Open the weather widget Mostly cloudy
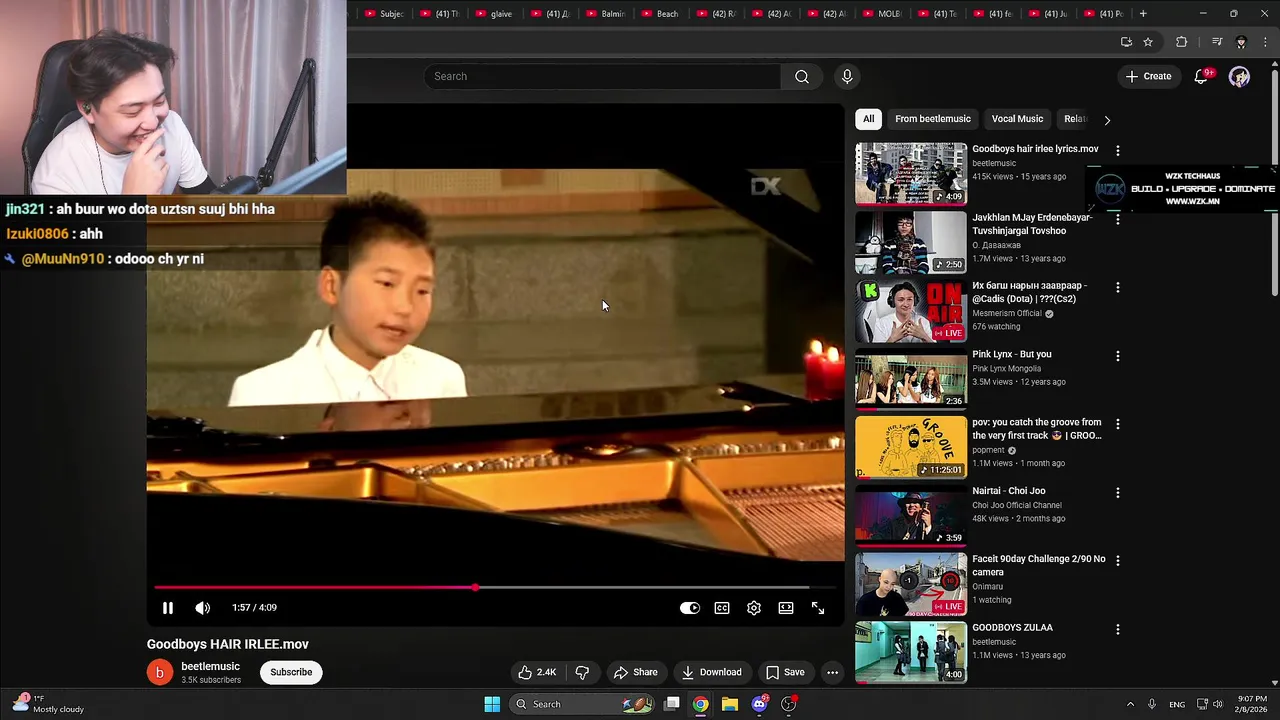 pos(50,704)
